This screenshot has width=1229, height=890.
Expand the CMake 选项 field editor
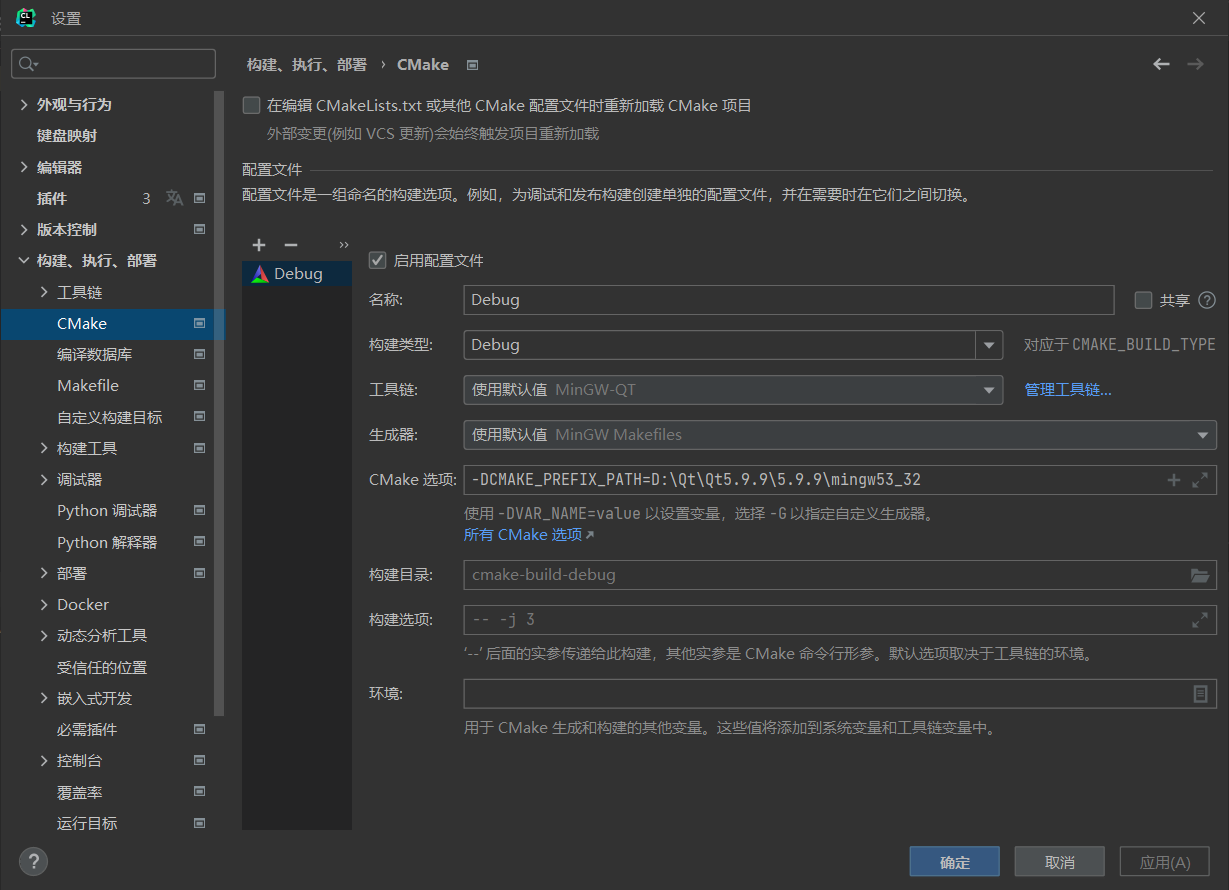1200,480
